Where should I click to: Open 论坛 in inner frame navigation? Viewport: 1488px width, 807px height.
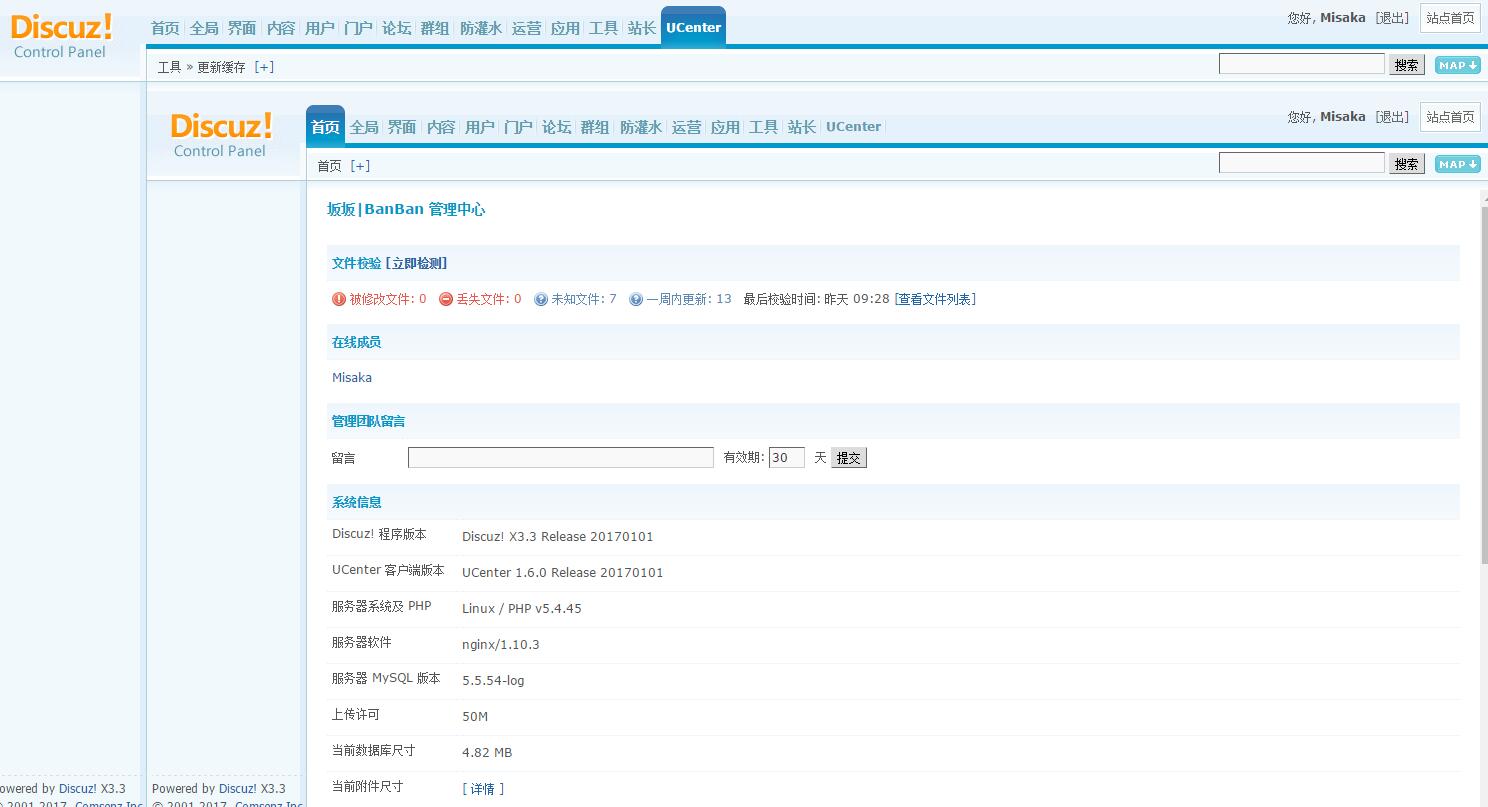[557, 127]
